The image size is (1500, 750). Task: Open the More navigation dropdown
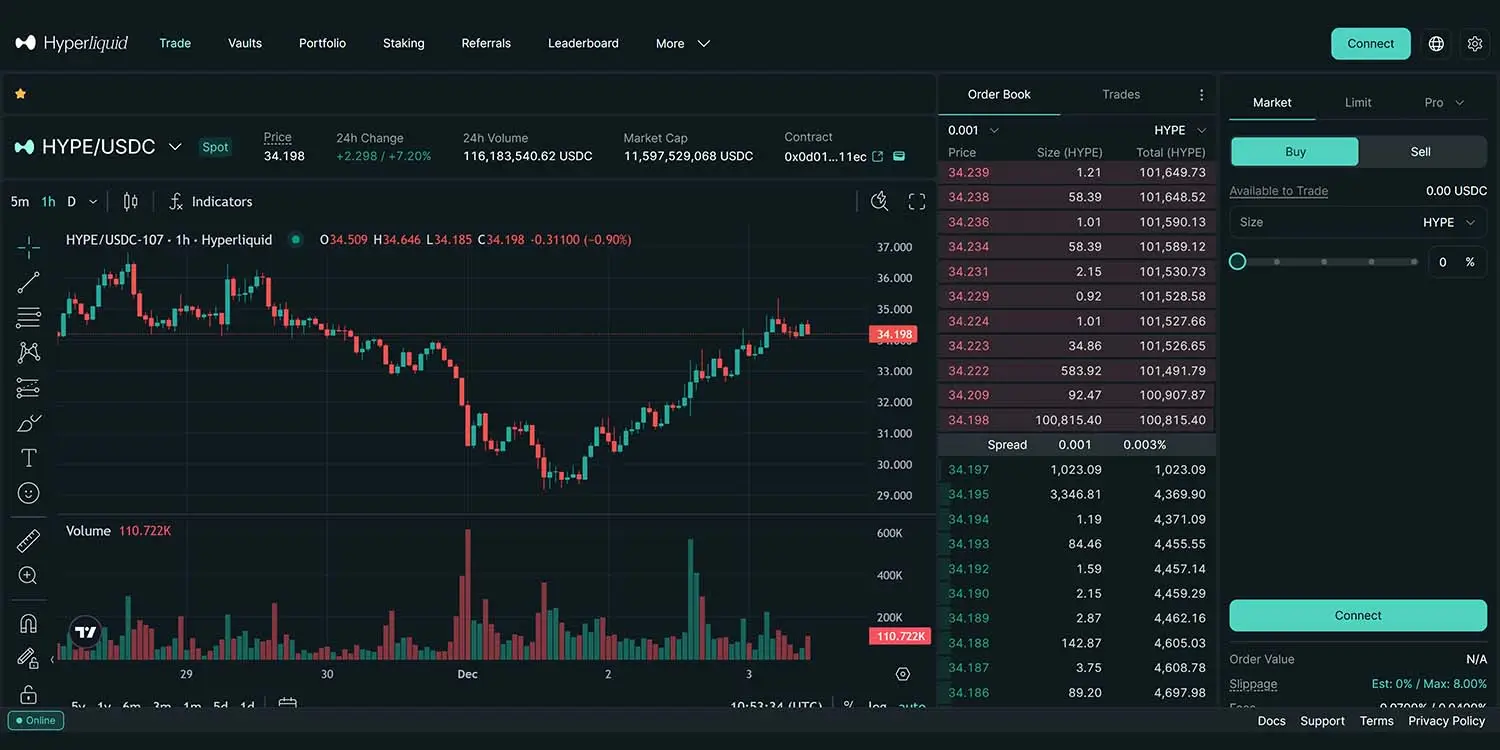click(682, 44)
